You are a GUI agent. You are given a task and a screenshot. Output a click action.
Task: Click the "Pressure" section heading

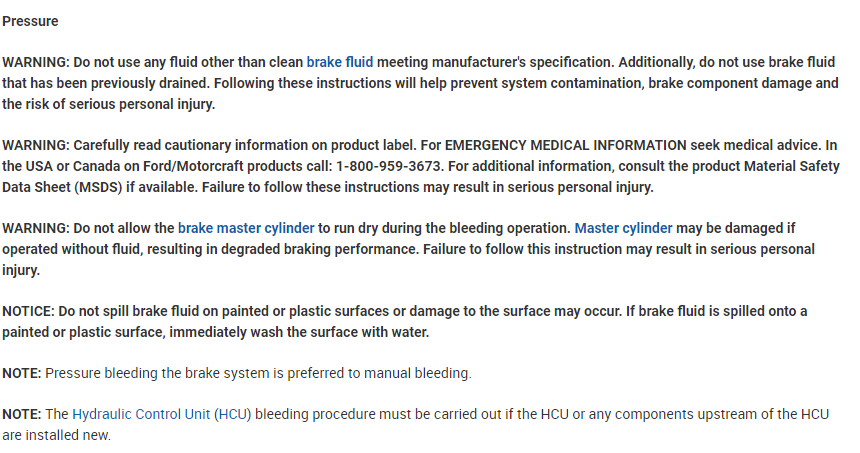[30, 21]
